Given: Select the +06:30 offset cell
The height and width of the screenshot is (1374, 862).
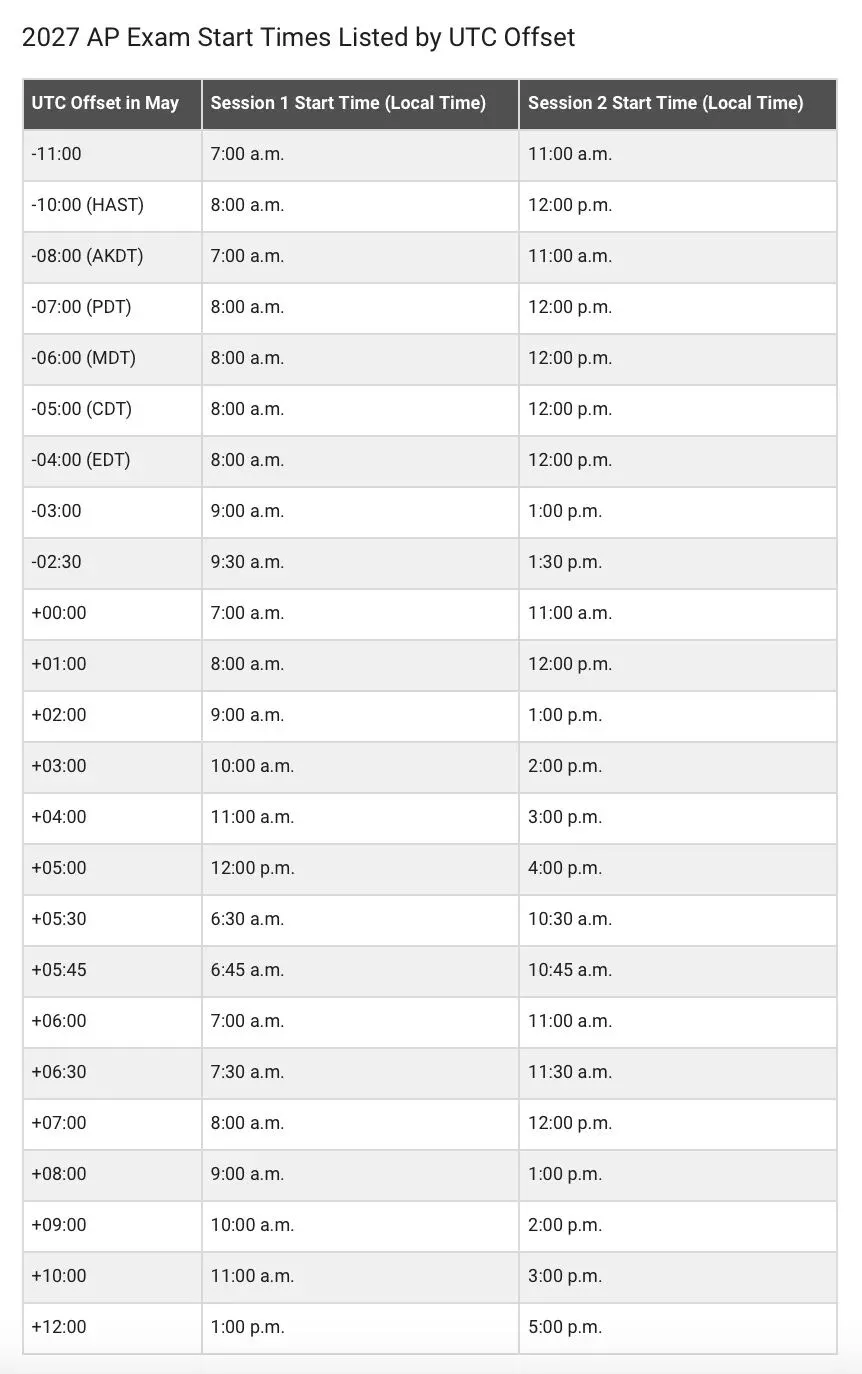Looking at the screenshot, I should tap(112, 1073).
